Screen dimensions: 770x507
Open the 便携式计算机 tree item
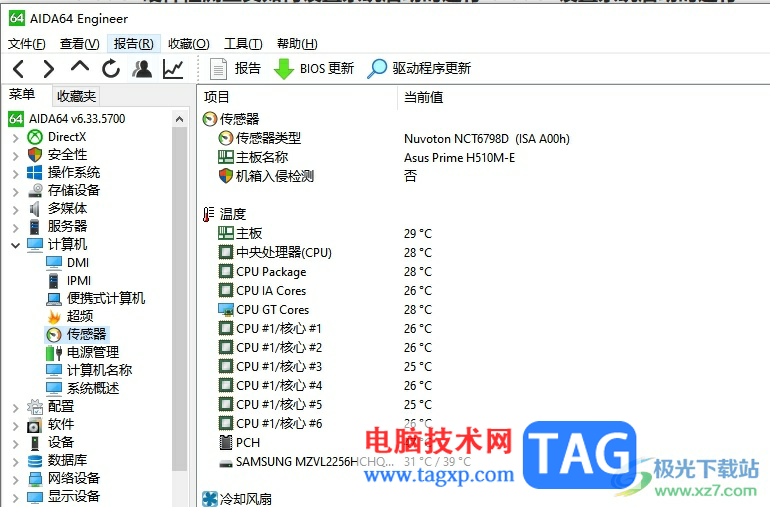coord(95,299)
